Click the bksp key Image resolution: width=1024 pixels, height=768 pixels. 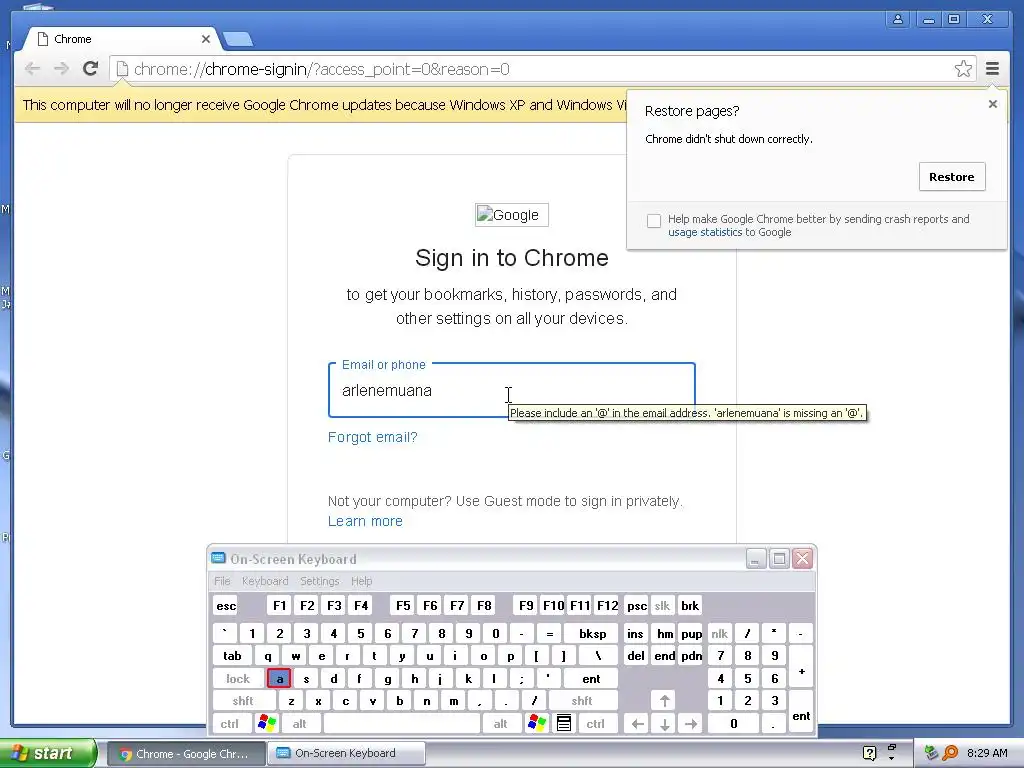[x=592, y=633]
